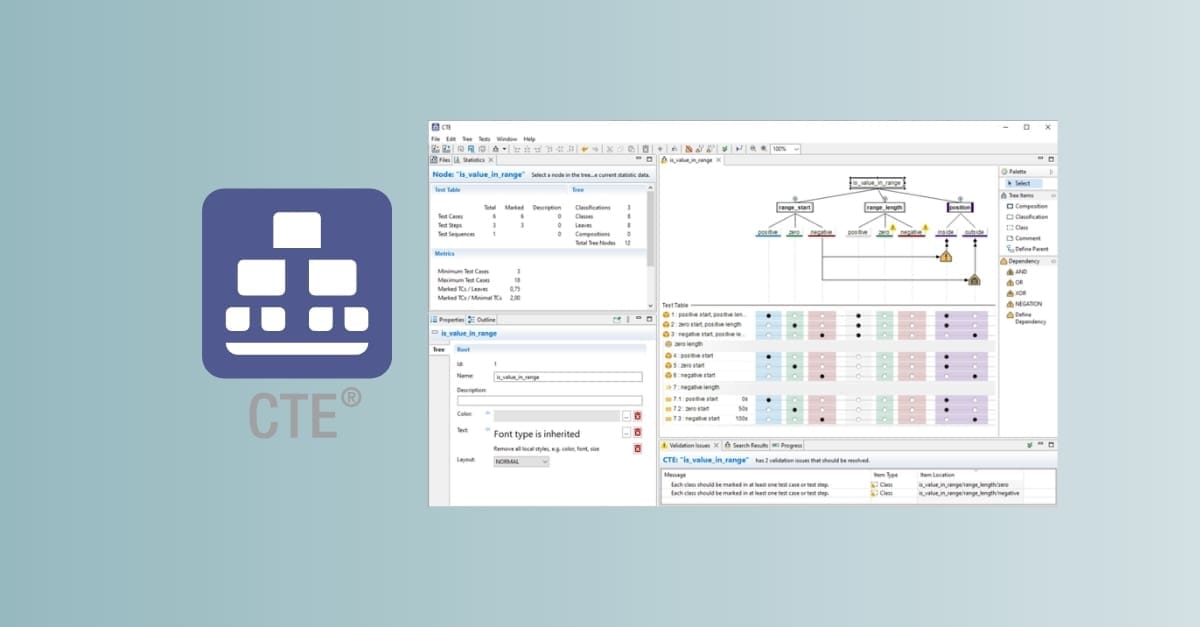Mark the first cell of test step 7.1
This screenshot has width=1200, height=627.
click(768, 398)
